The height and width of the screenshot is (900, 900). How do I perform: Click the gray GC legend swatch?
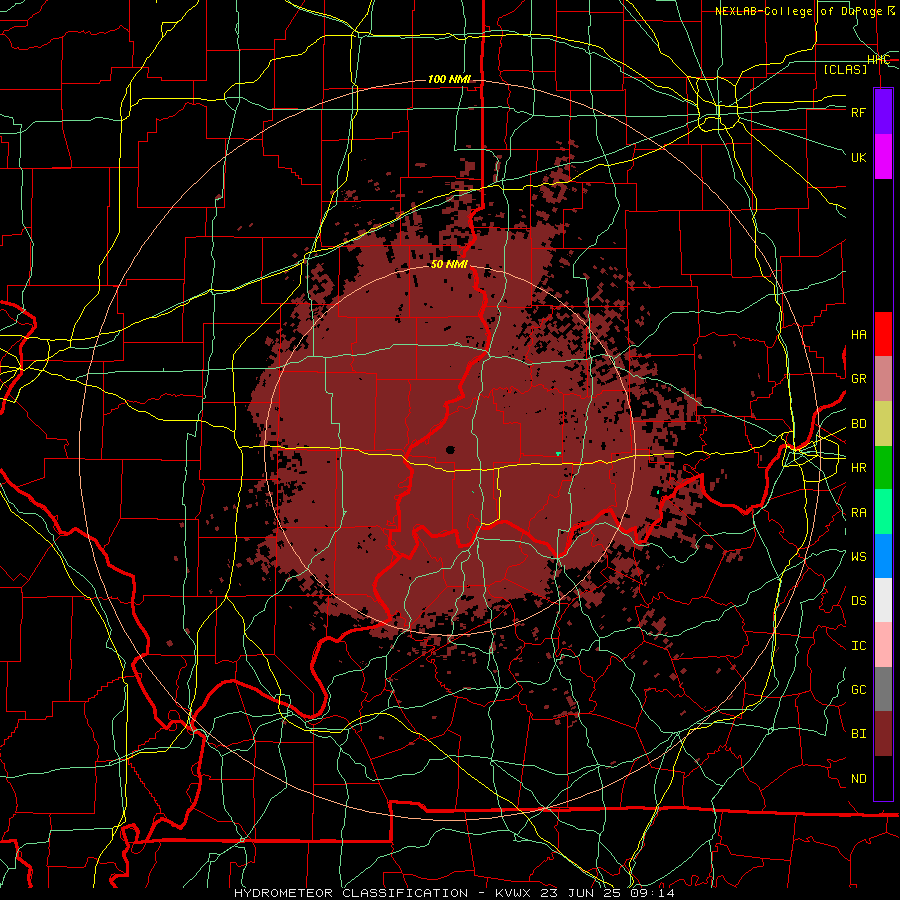[883, 689]
